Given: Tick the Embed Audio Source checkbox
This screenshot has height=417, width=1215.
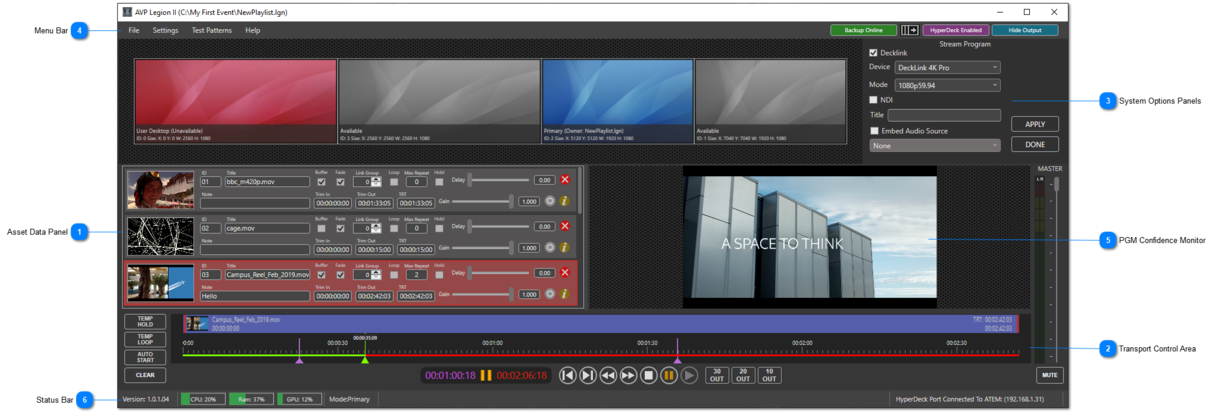Looking at the screenshot, I should (875, 131).
